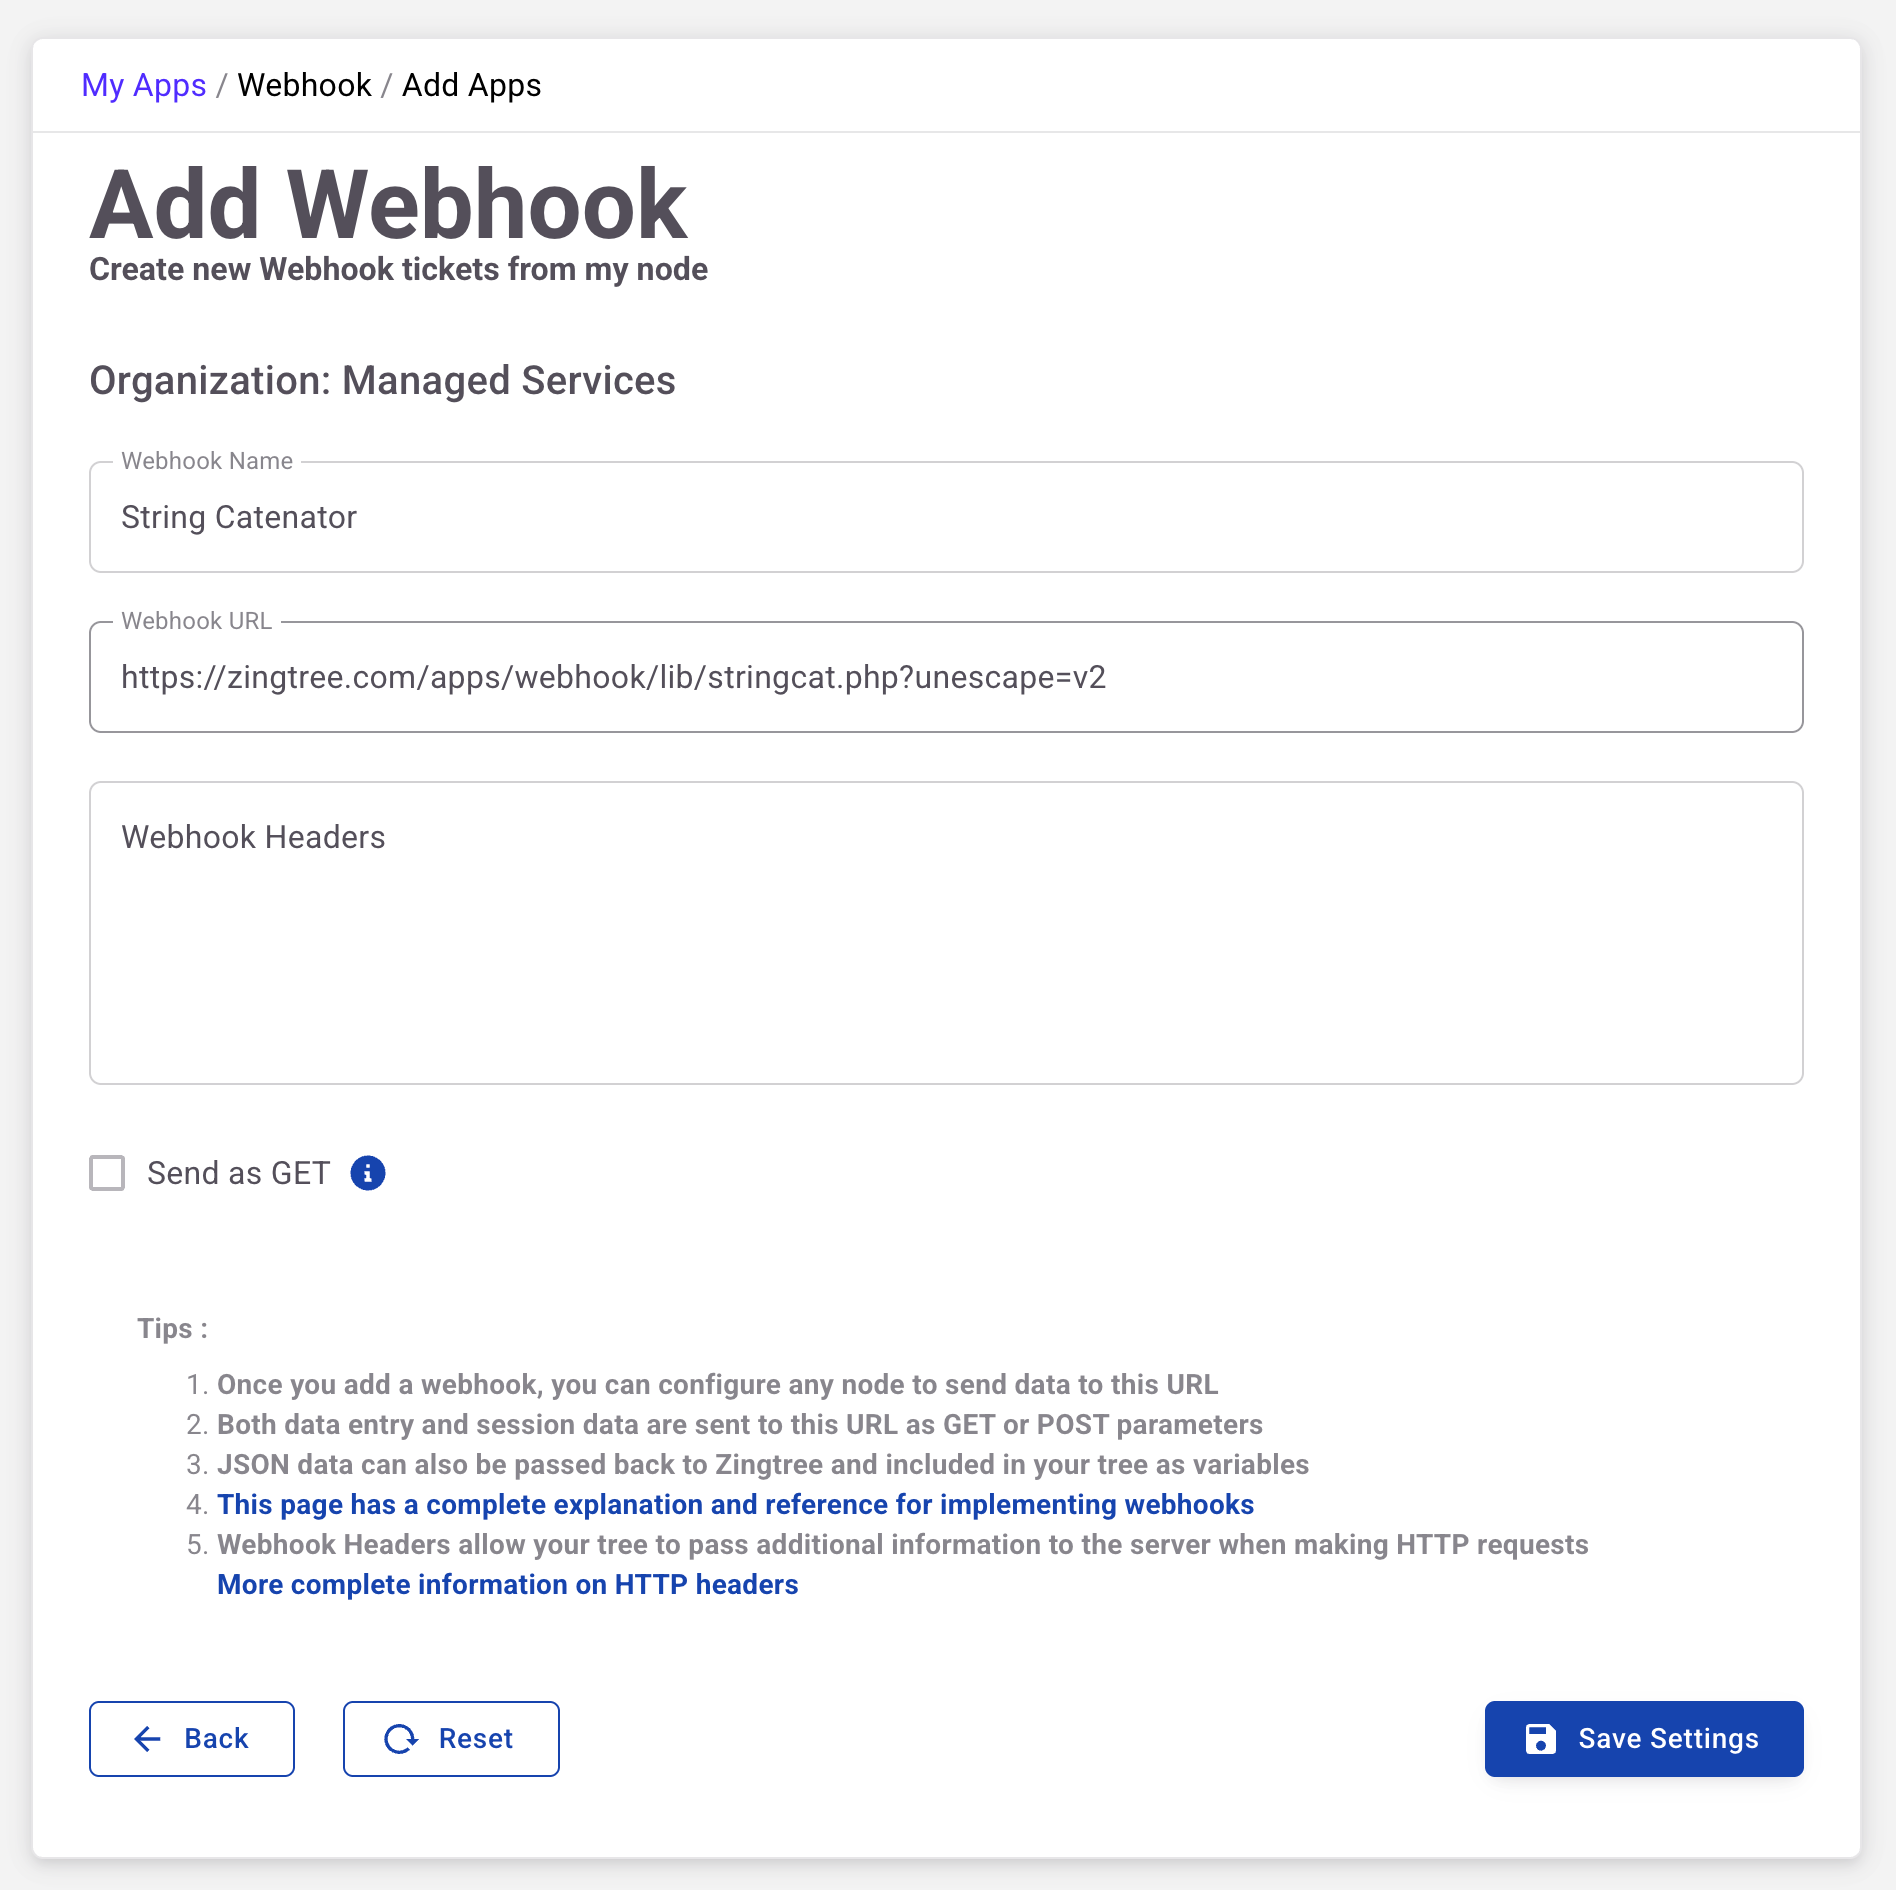The height and width of the screenshot is (1890, 1896).
Task: Click the Add Apps breadcrumb item
Action: [x=471, y=86]
